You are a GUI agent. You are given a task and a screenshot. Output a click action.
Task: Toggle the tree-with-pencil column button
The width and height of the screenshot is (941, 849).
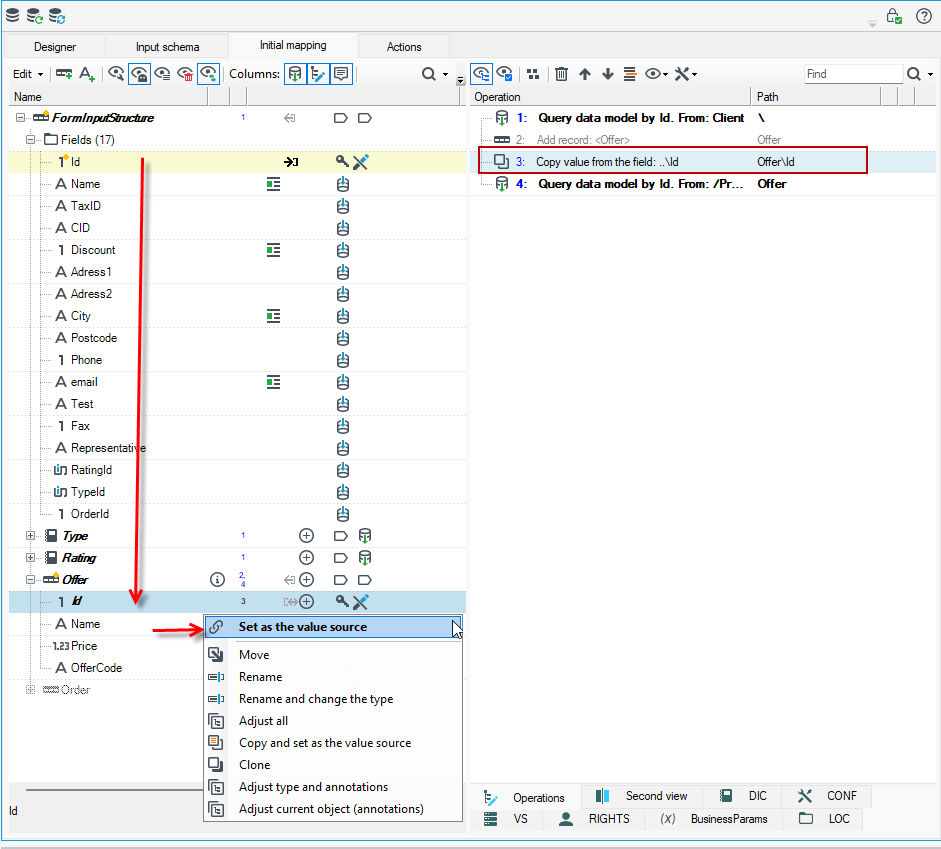[x=318, y=74]
